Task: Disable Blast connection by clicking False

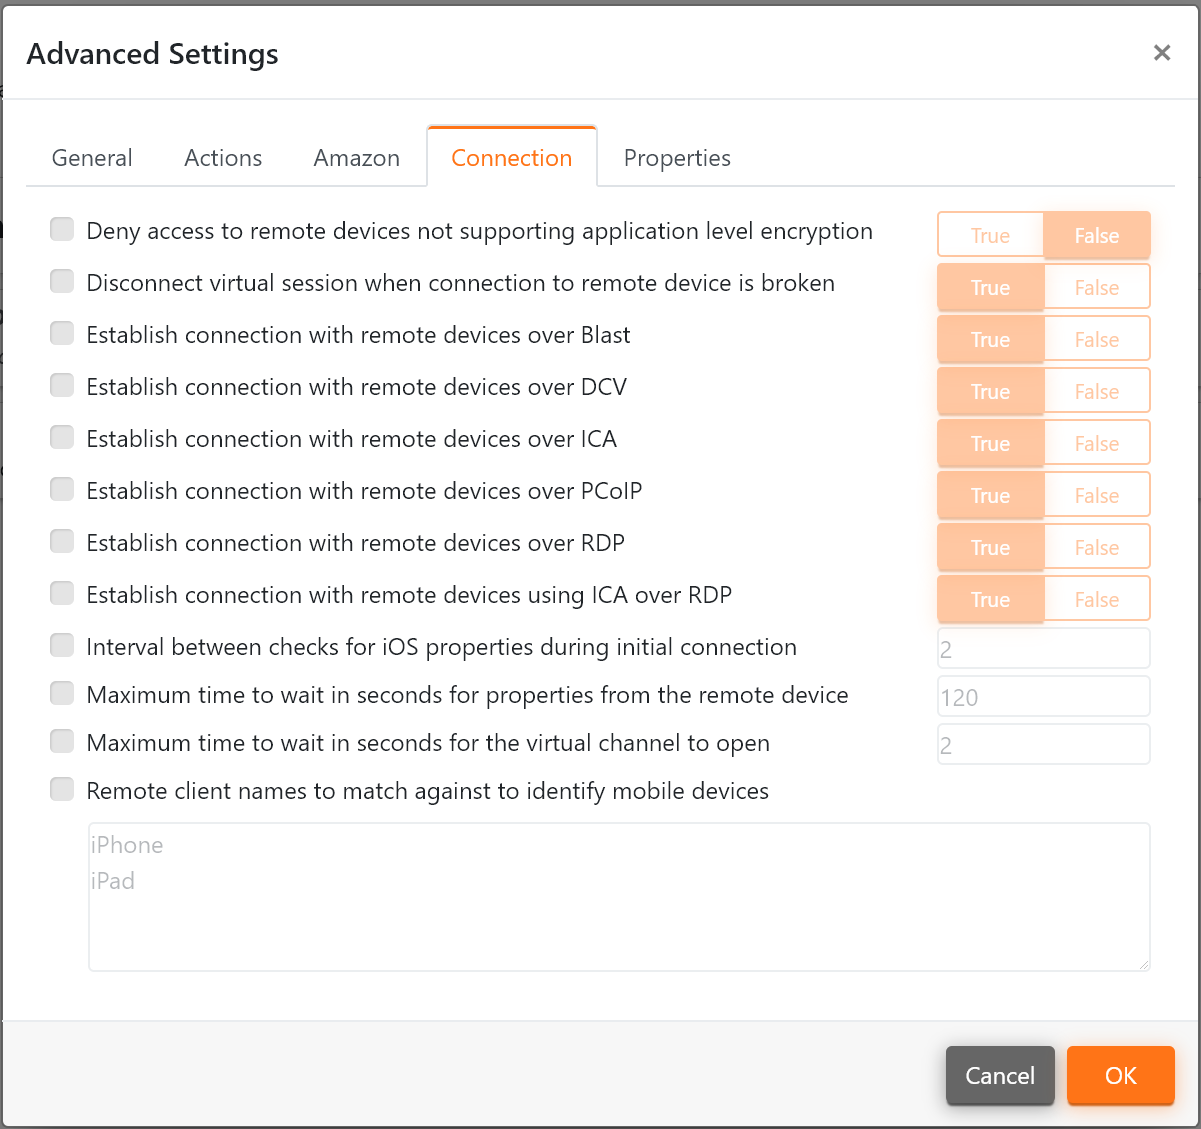Action: (1096, 338)
